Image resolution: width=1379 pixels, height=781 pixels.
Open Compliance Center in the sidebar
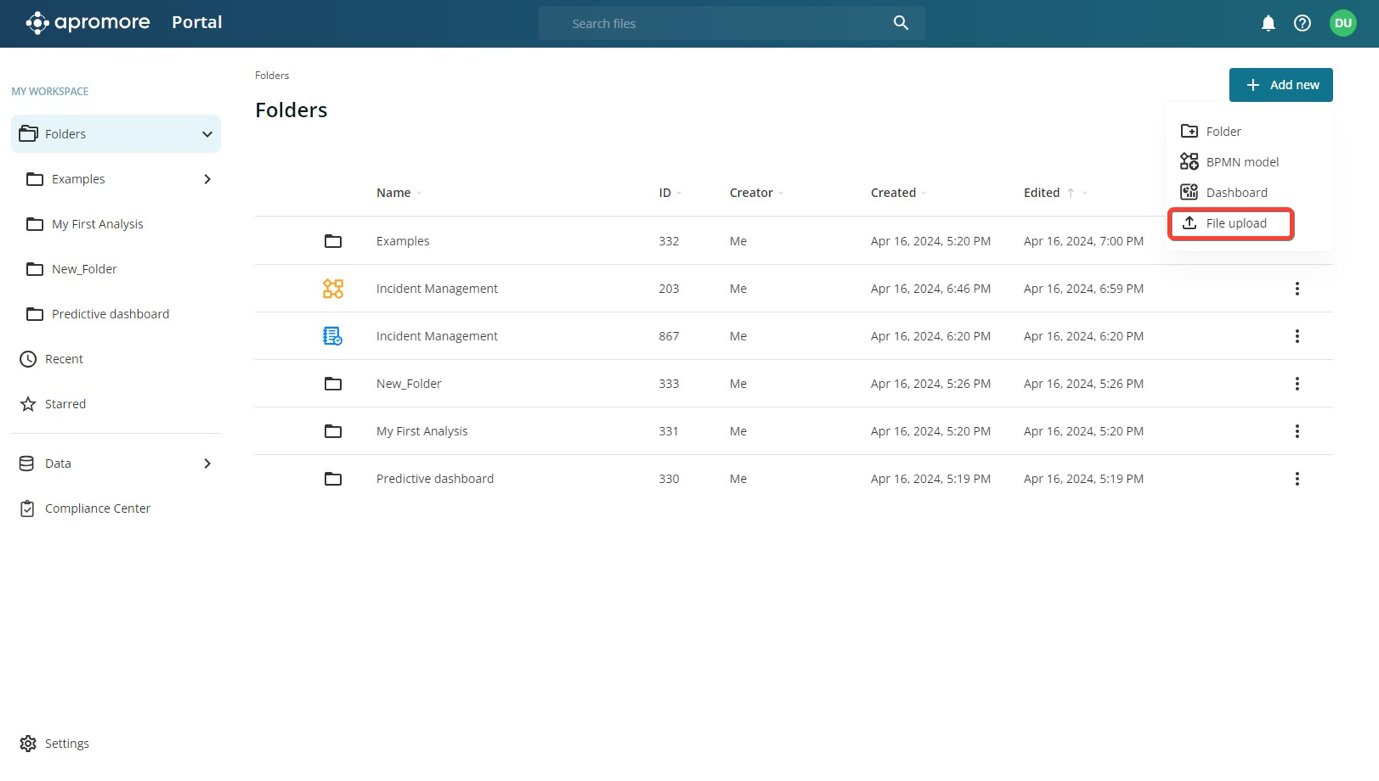[x=97, y=509]
